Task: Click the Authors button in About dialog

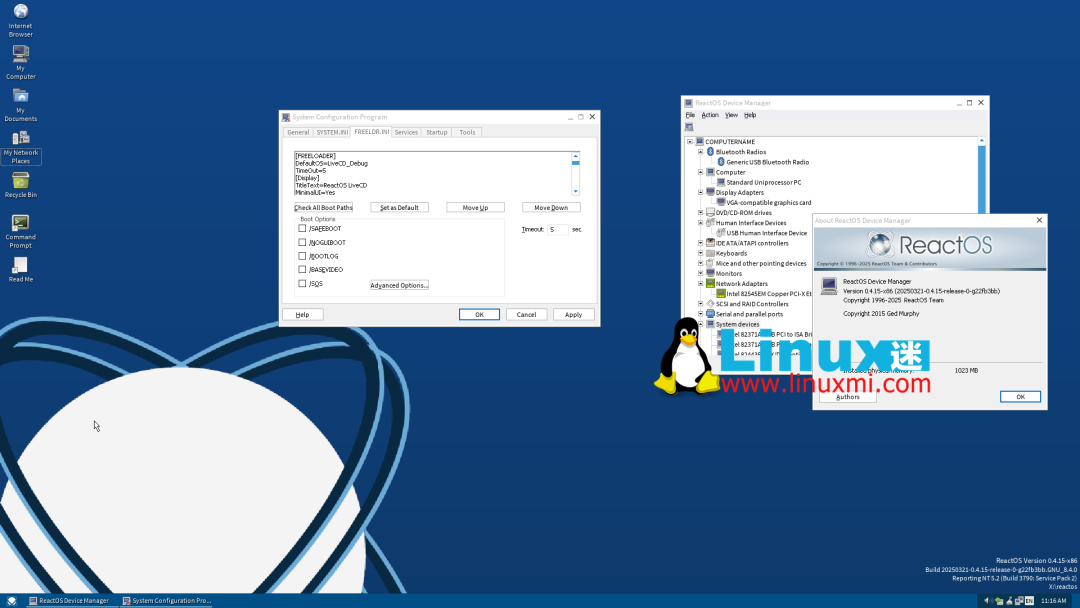Action: [847, 397]
